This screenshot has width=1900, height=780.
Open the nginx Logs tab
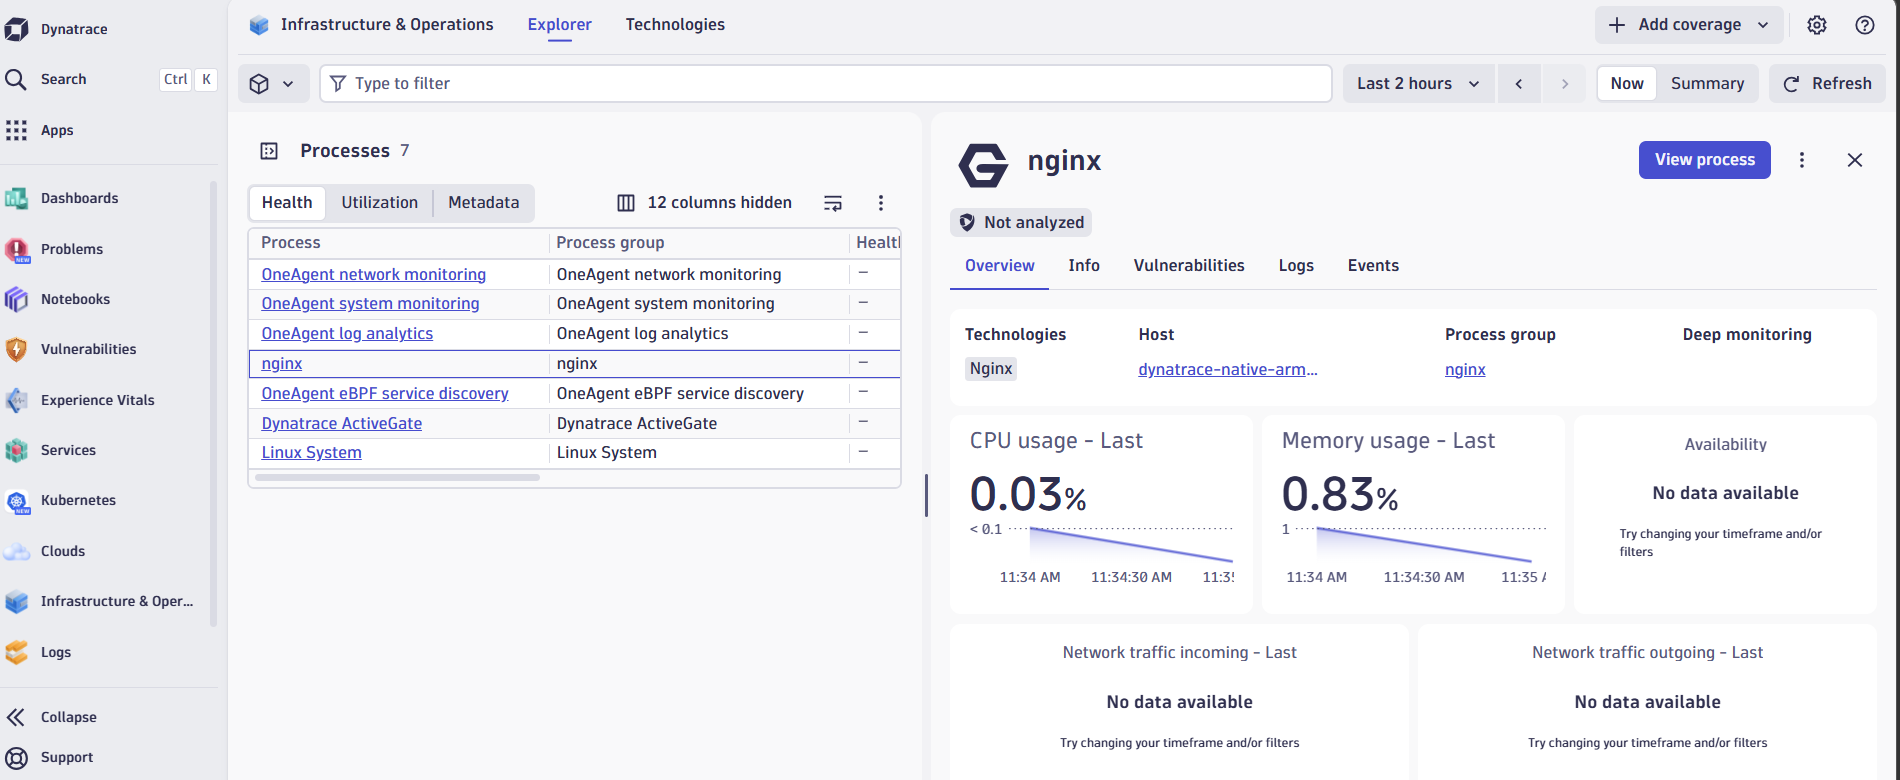1296,266
